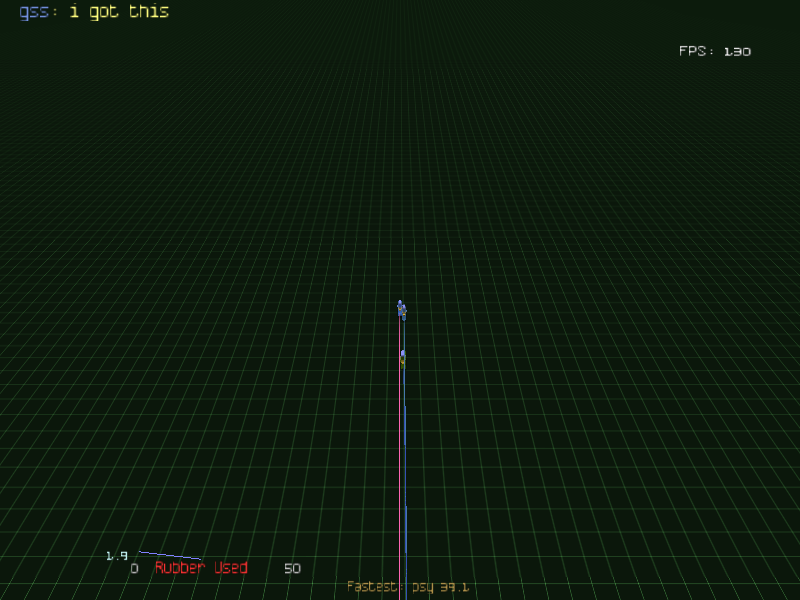
Task: Click the nearer light cycle on the grid
Action: coord(403,356)
